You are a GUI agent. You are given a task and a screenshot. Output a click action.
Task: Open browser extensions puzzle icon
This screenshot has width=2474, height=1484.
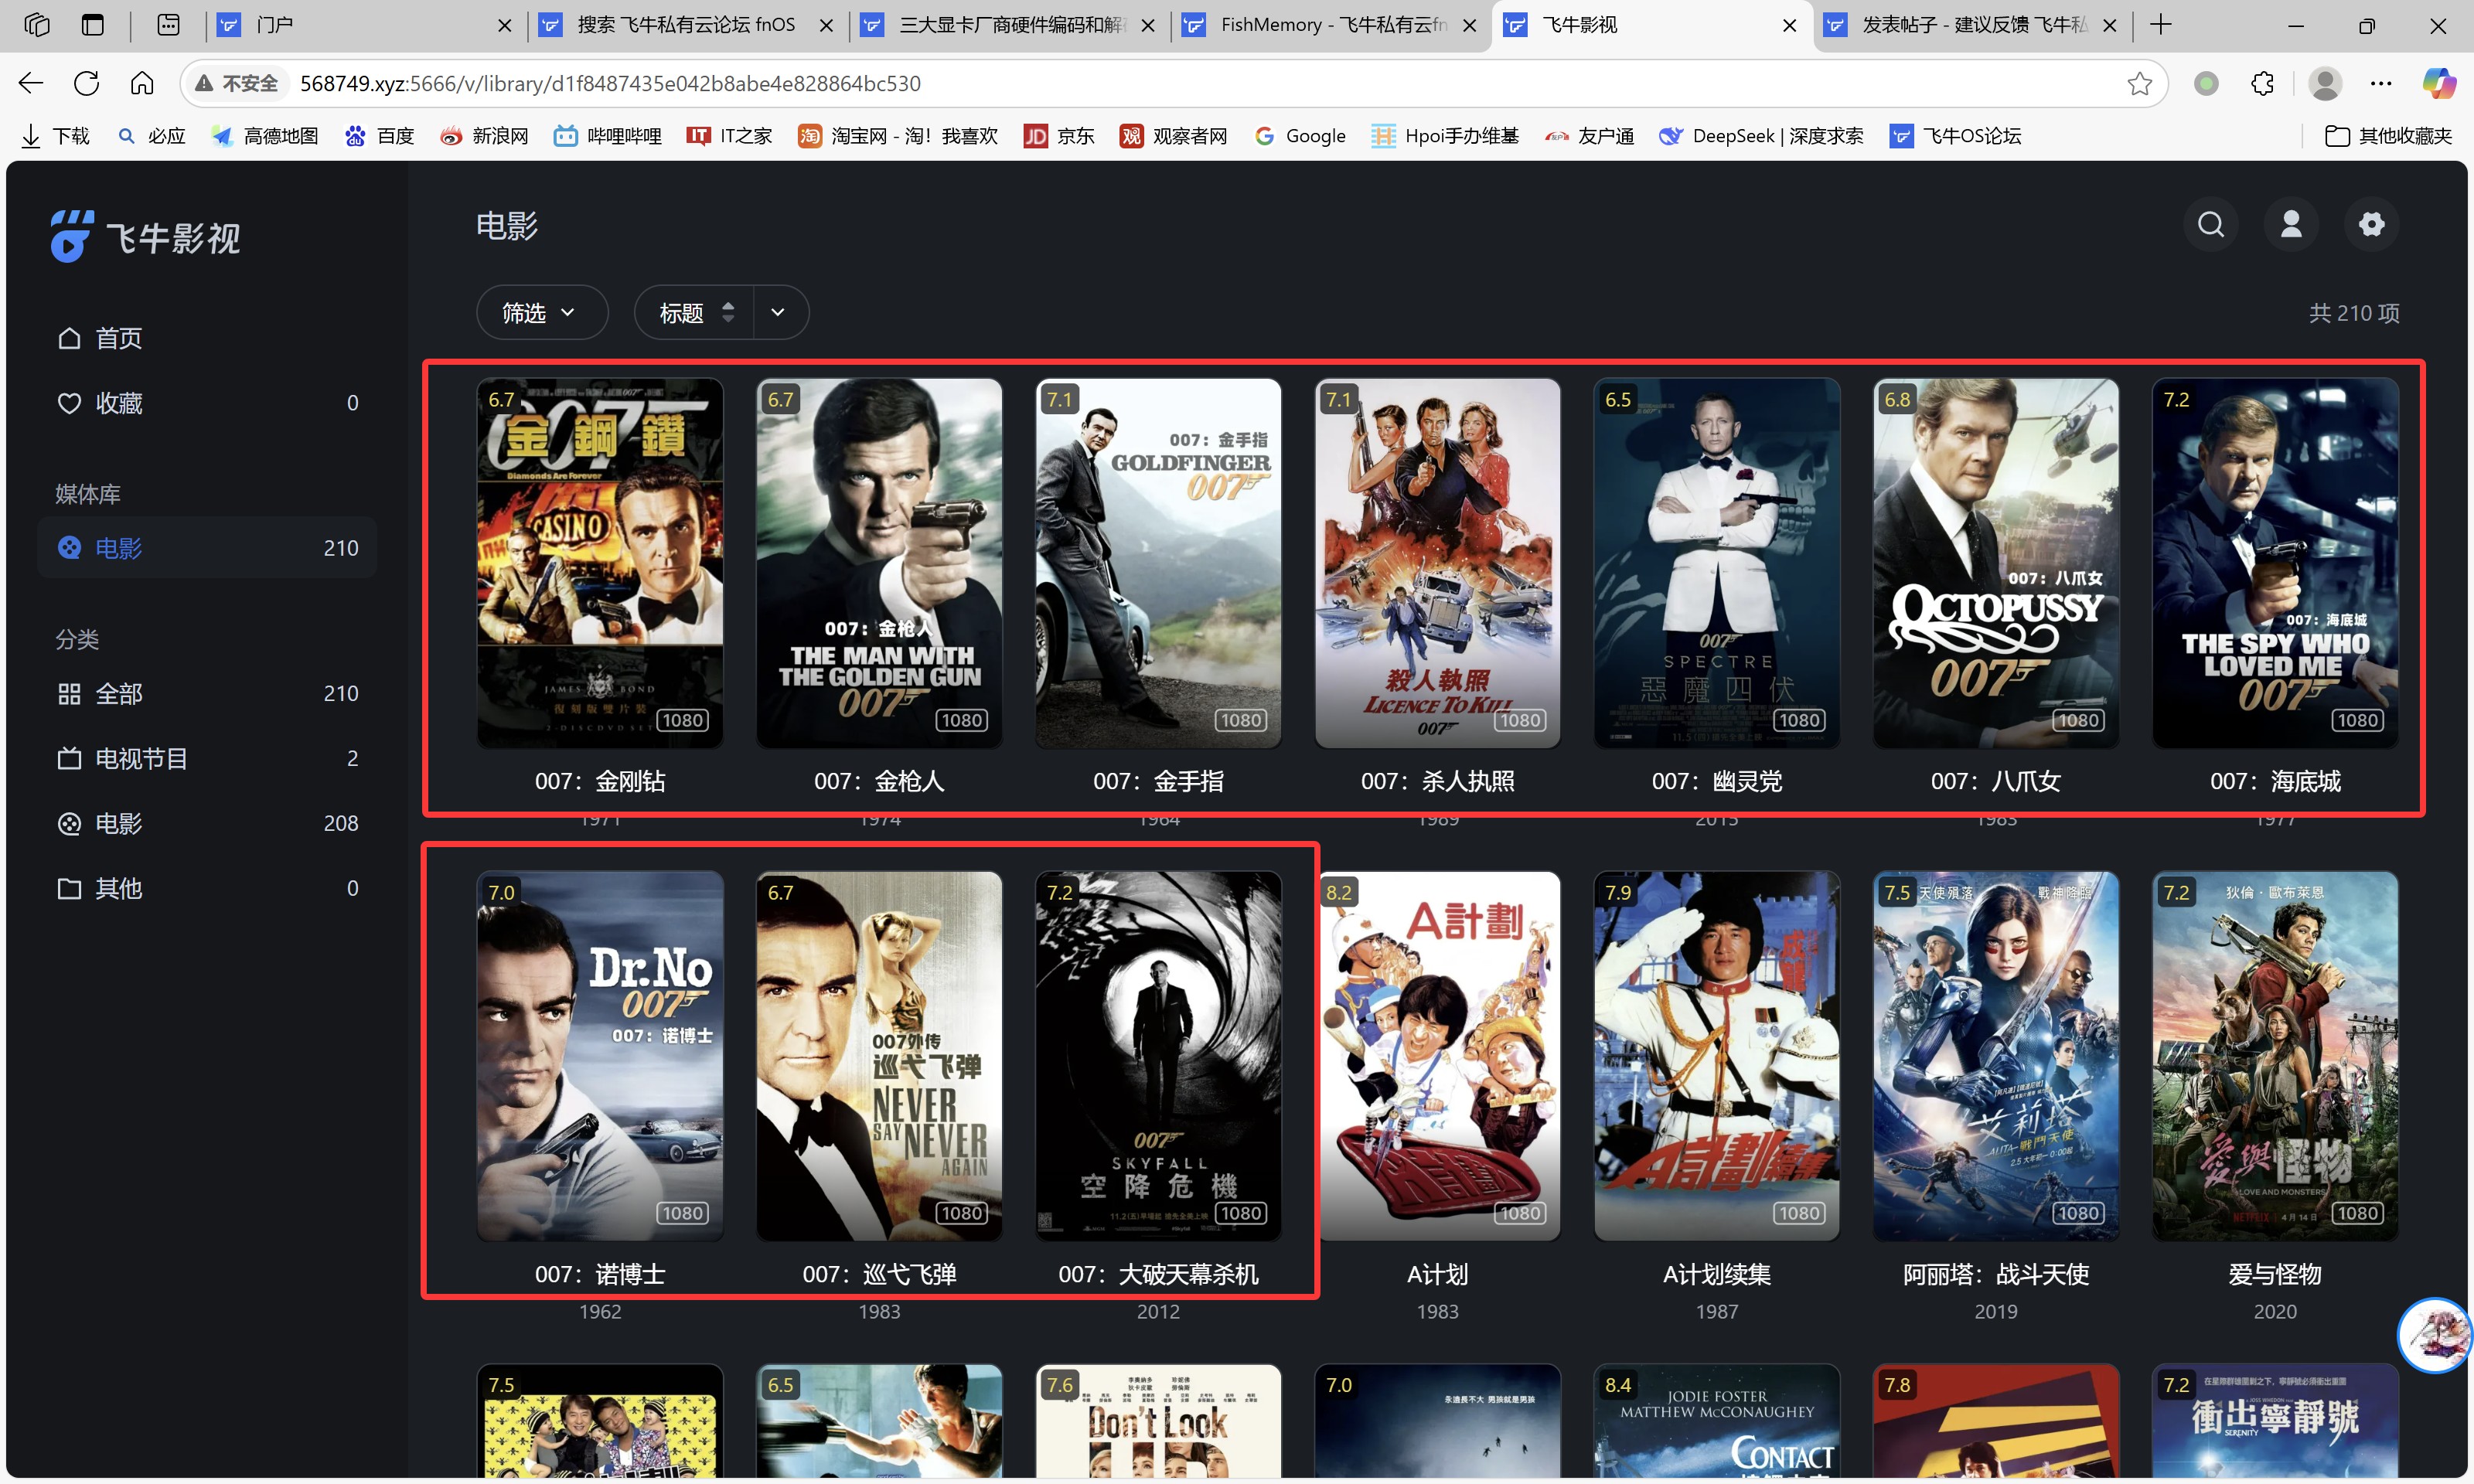[2262, 83]
